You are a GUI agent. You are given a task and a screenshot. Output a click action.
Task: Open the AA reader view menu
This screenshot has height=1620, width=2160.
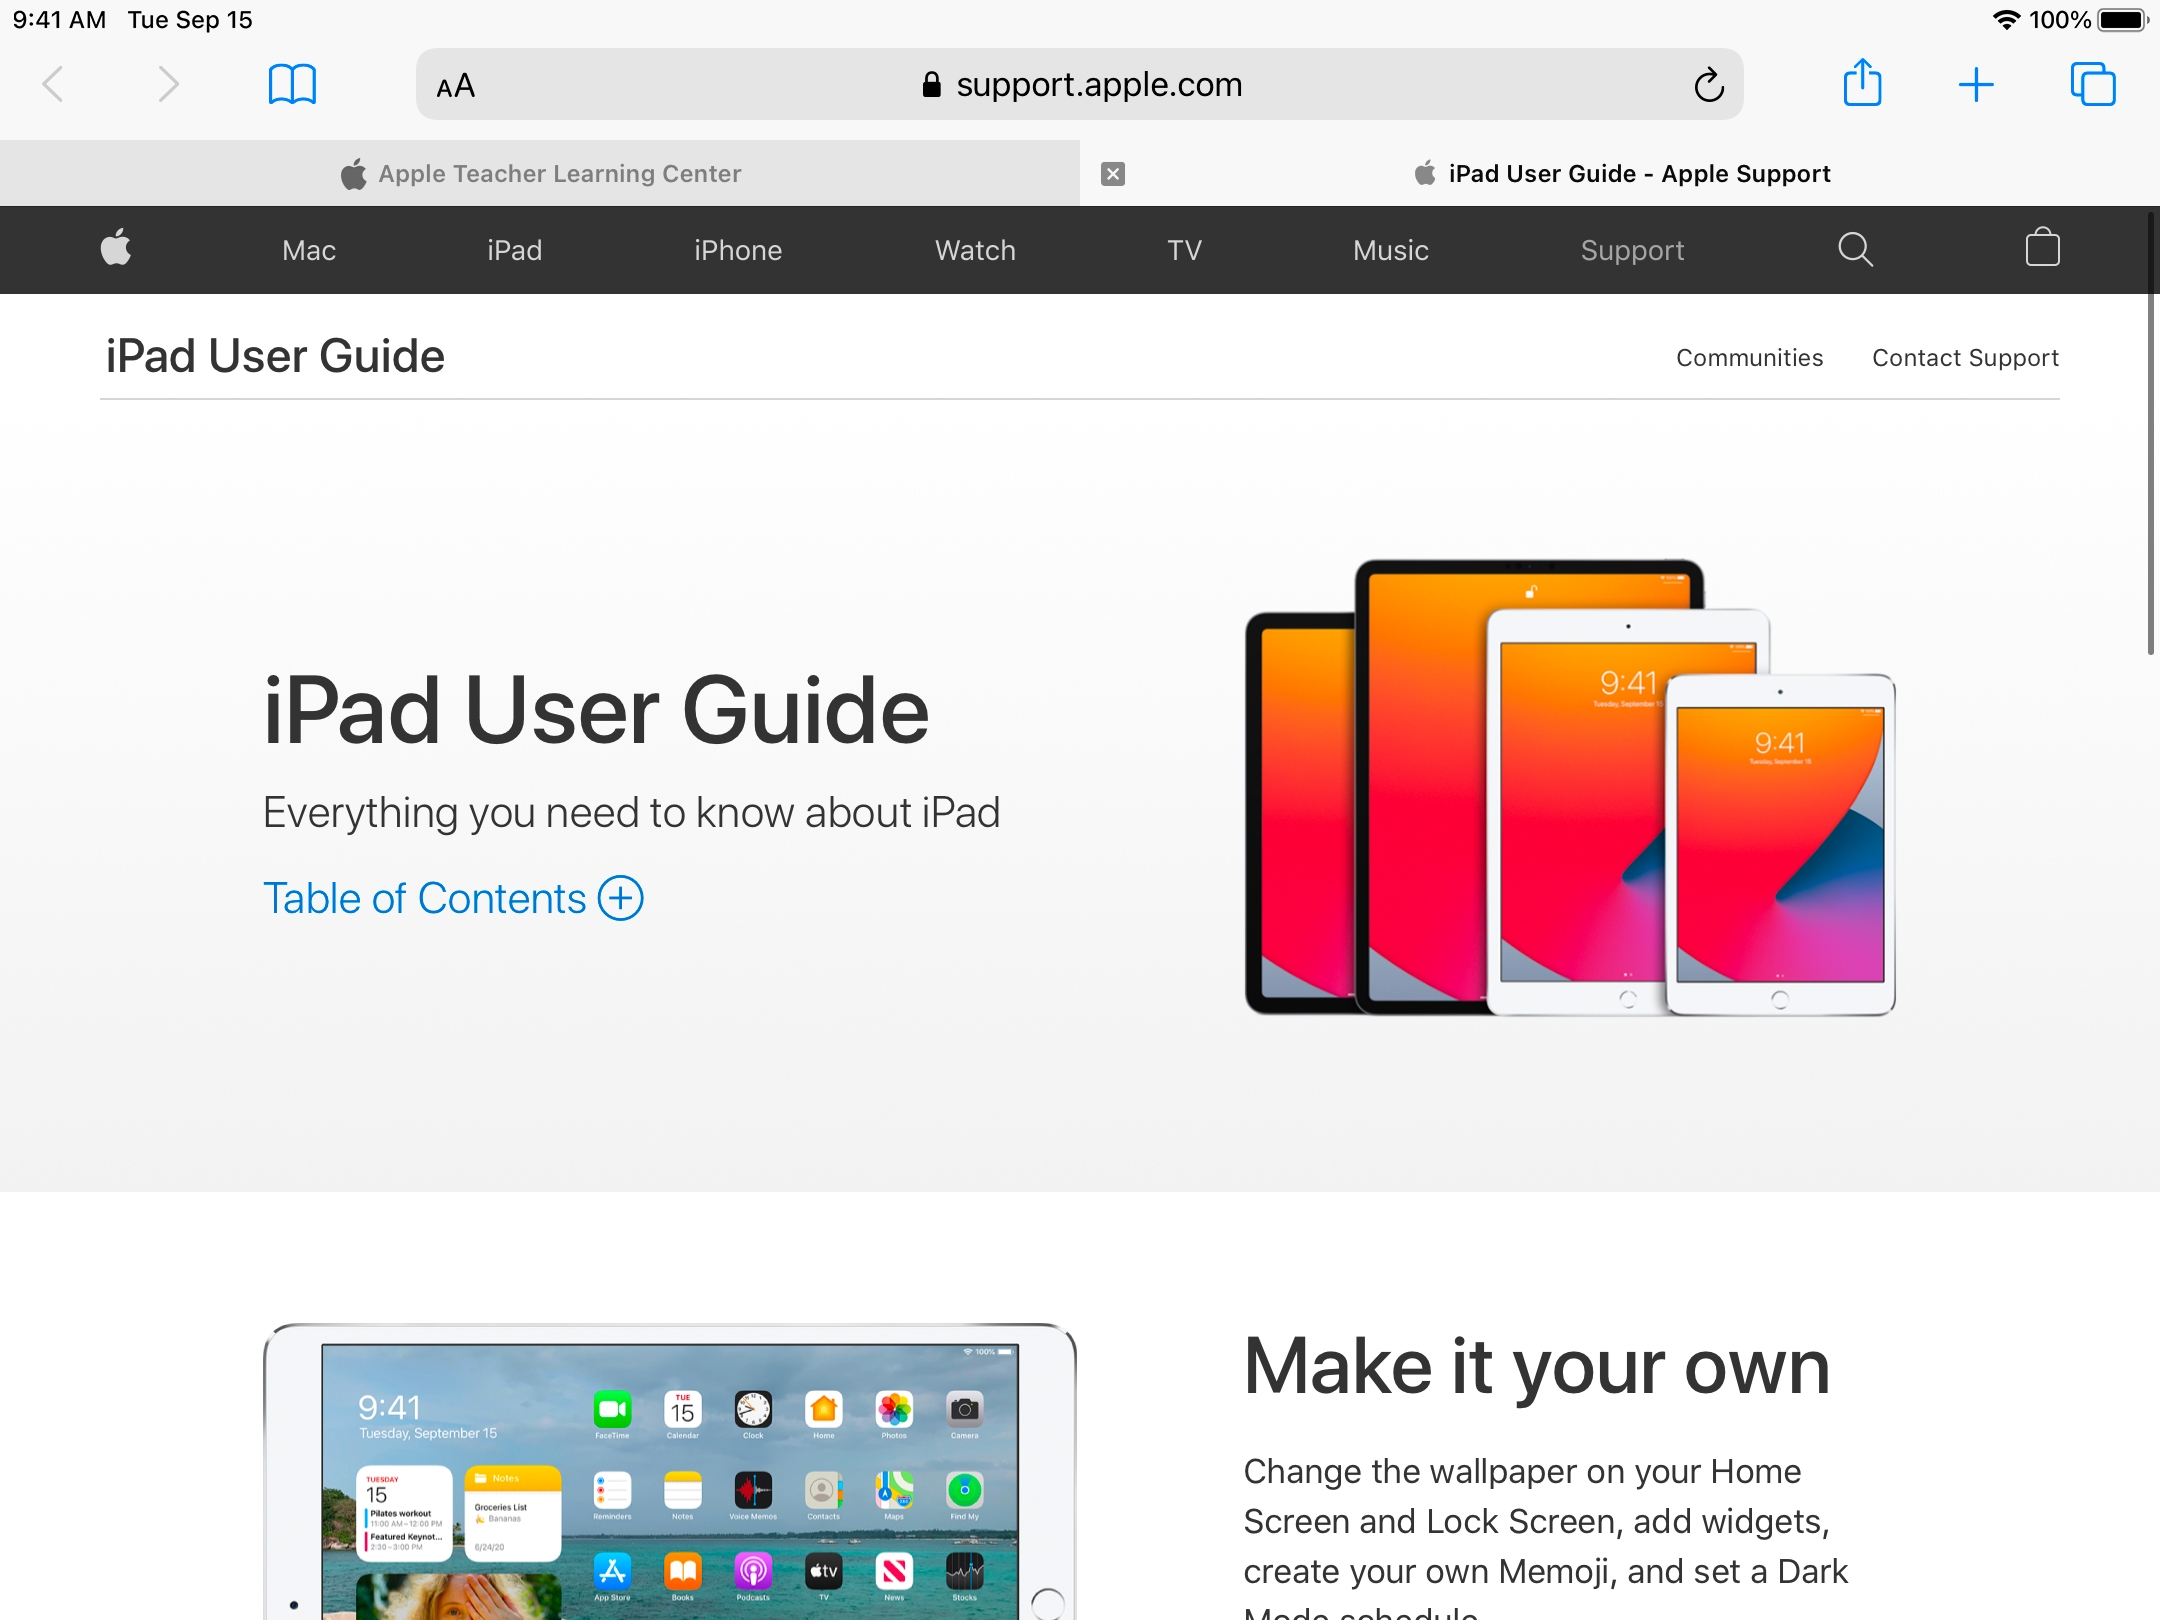[456, 86]
